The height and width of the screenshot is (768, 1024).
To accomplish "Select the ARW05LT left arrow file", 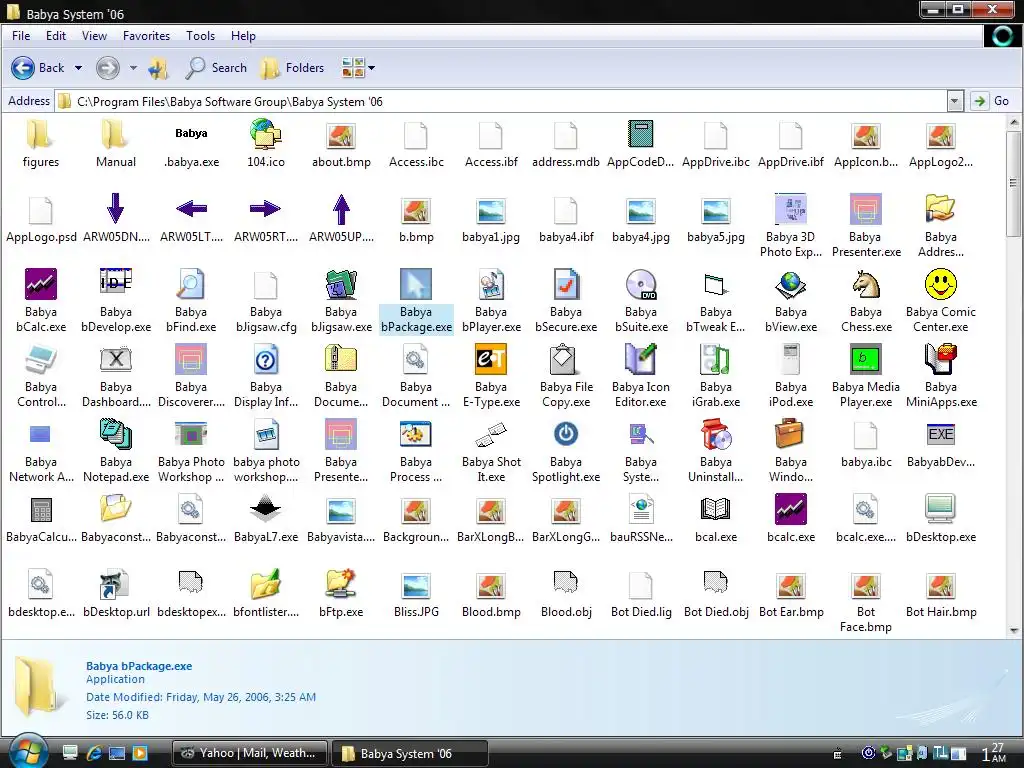I will (x=191, y=209).
